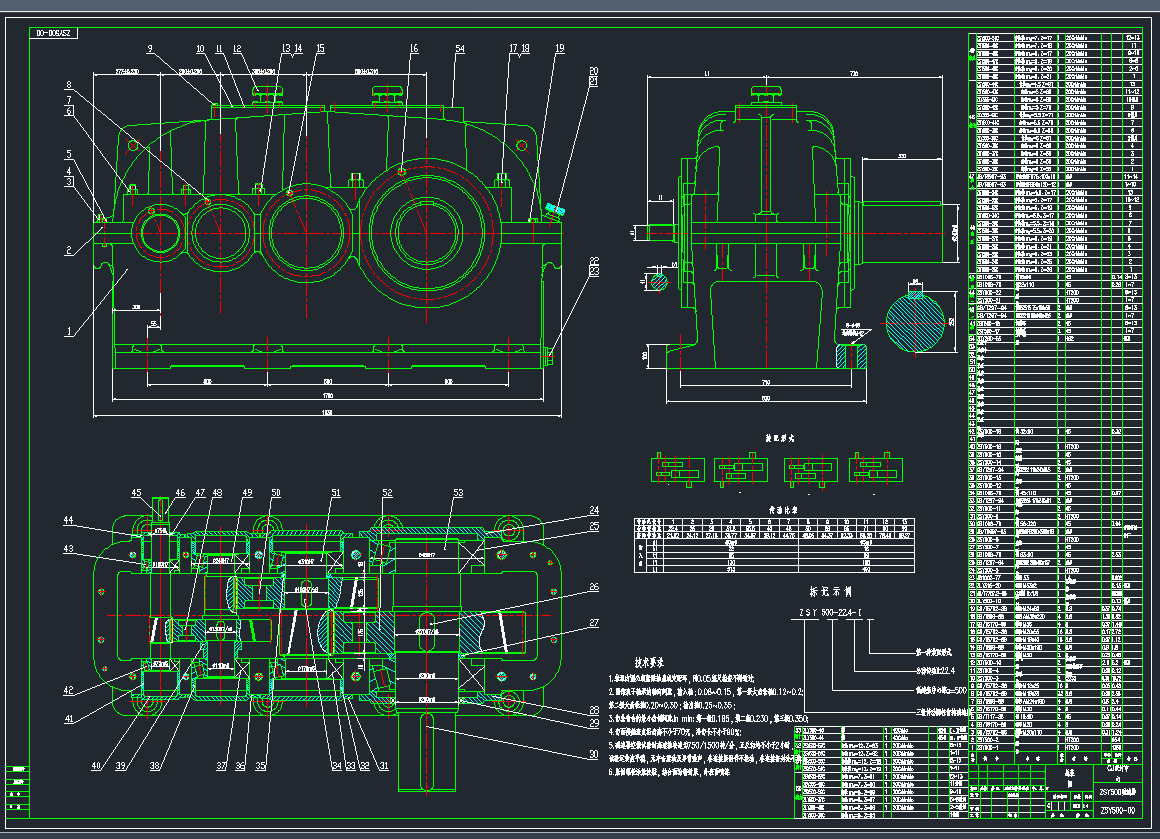
Task: Select part callout number 16
Action: (x=414, y=48)
